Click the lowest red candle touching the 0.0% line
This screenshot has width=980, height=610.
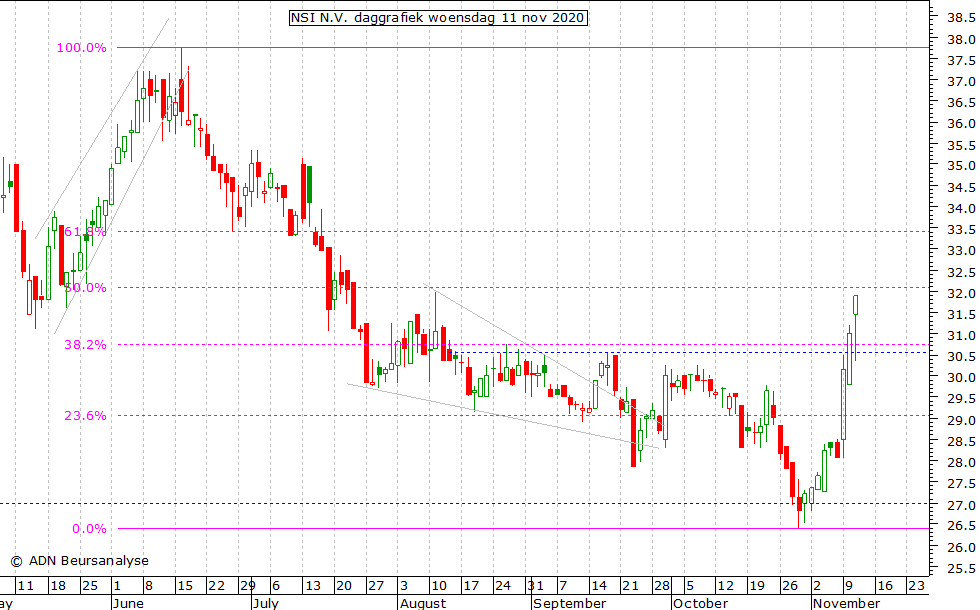point(798,506)
